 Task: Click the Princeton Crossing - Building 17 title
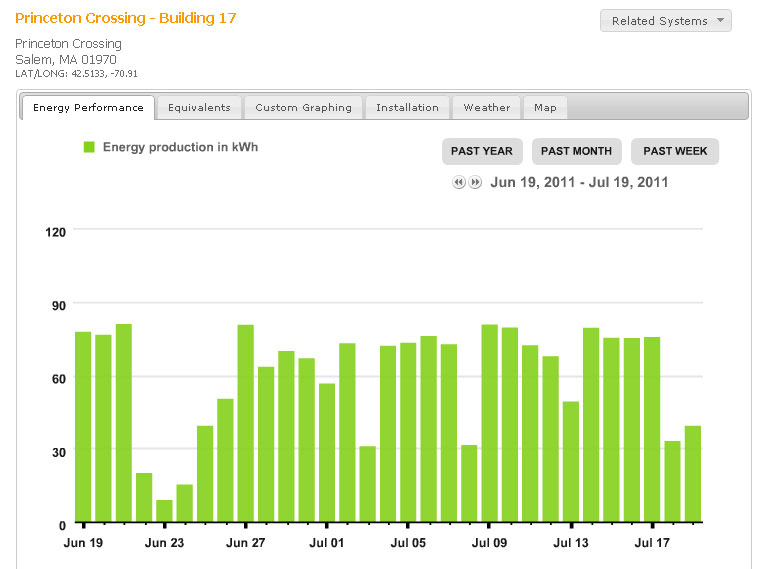point(126,18)
